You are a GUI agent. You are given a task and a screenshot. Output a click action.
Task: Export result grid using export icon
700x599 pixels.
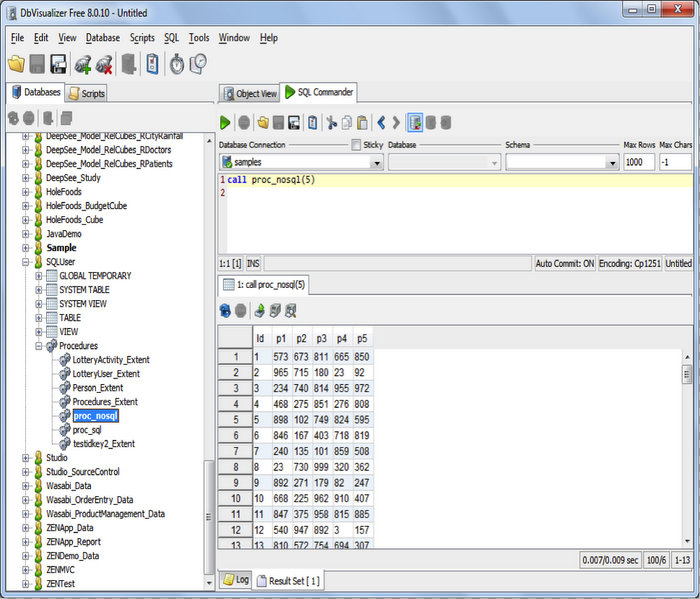pos(259,310)
